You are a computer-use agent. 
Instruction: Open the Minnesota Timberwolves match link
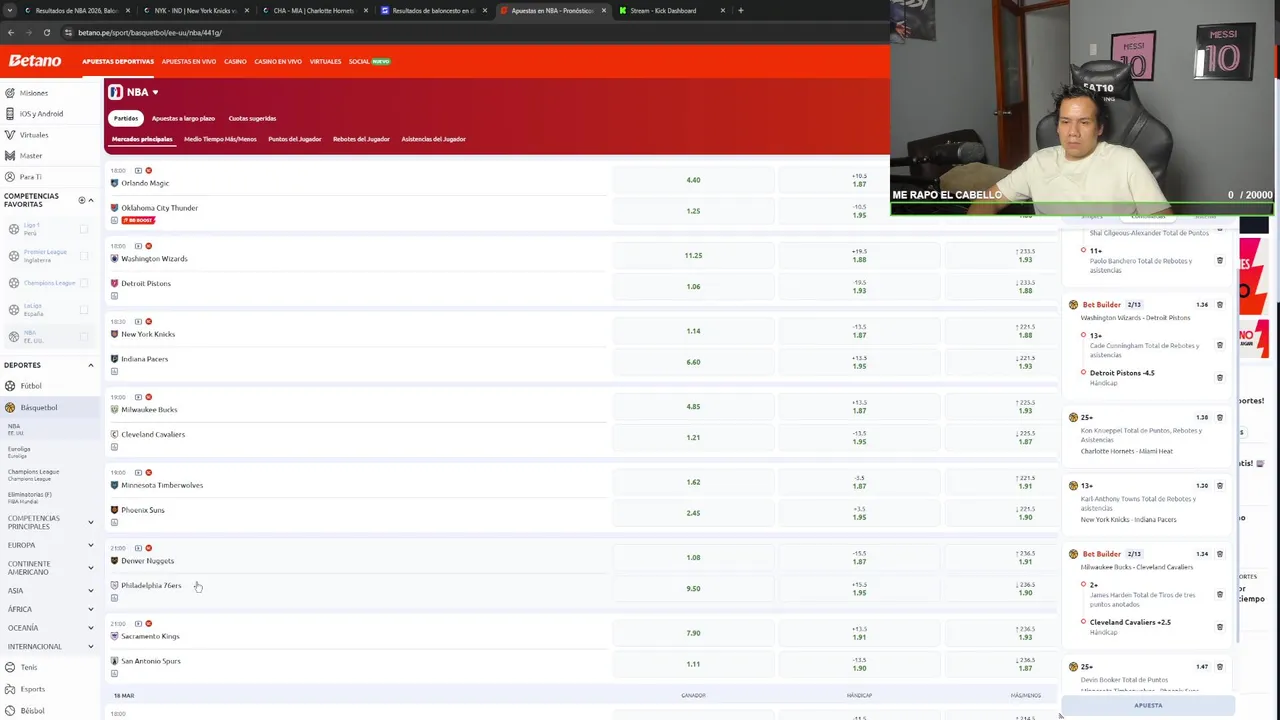point(162,485)
